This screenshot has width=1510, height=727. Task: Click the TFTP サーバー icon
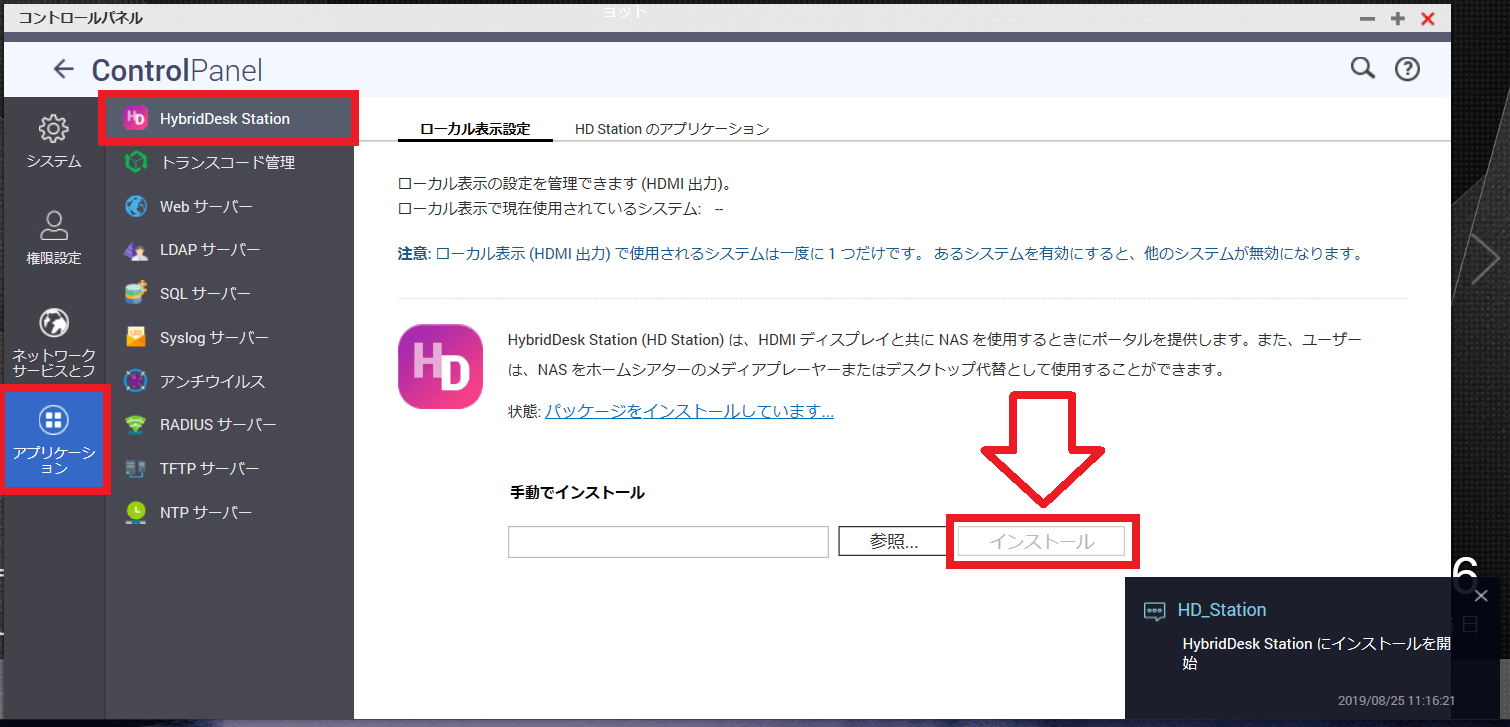136,469
